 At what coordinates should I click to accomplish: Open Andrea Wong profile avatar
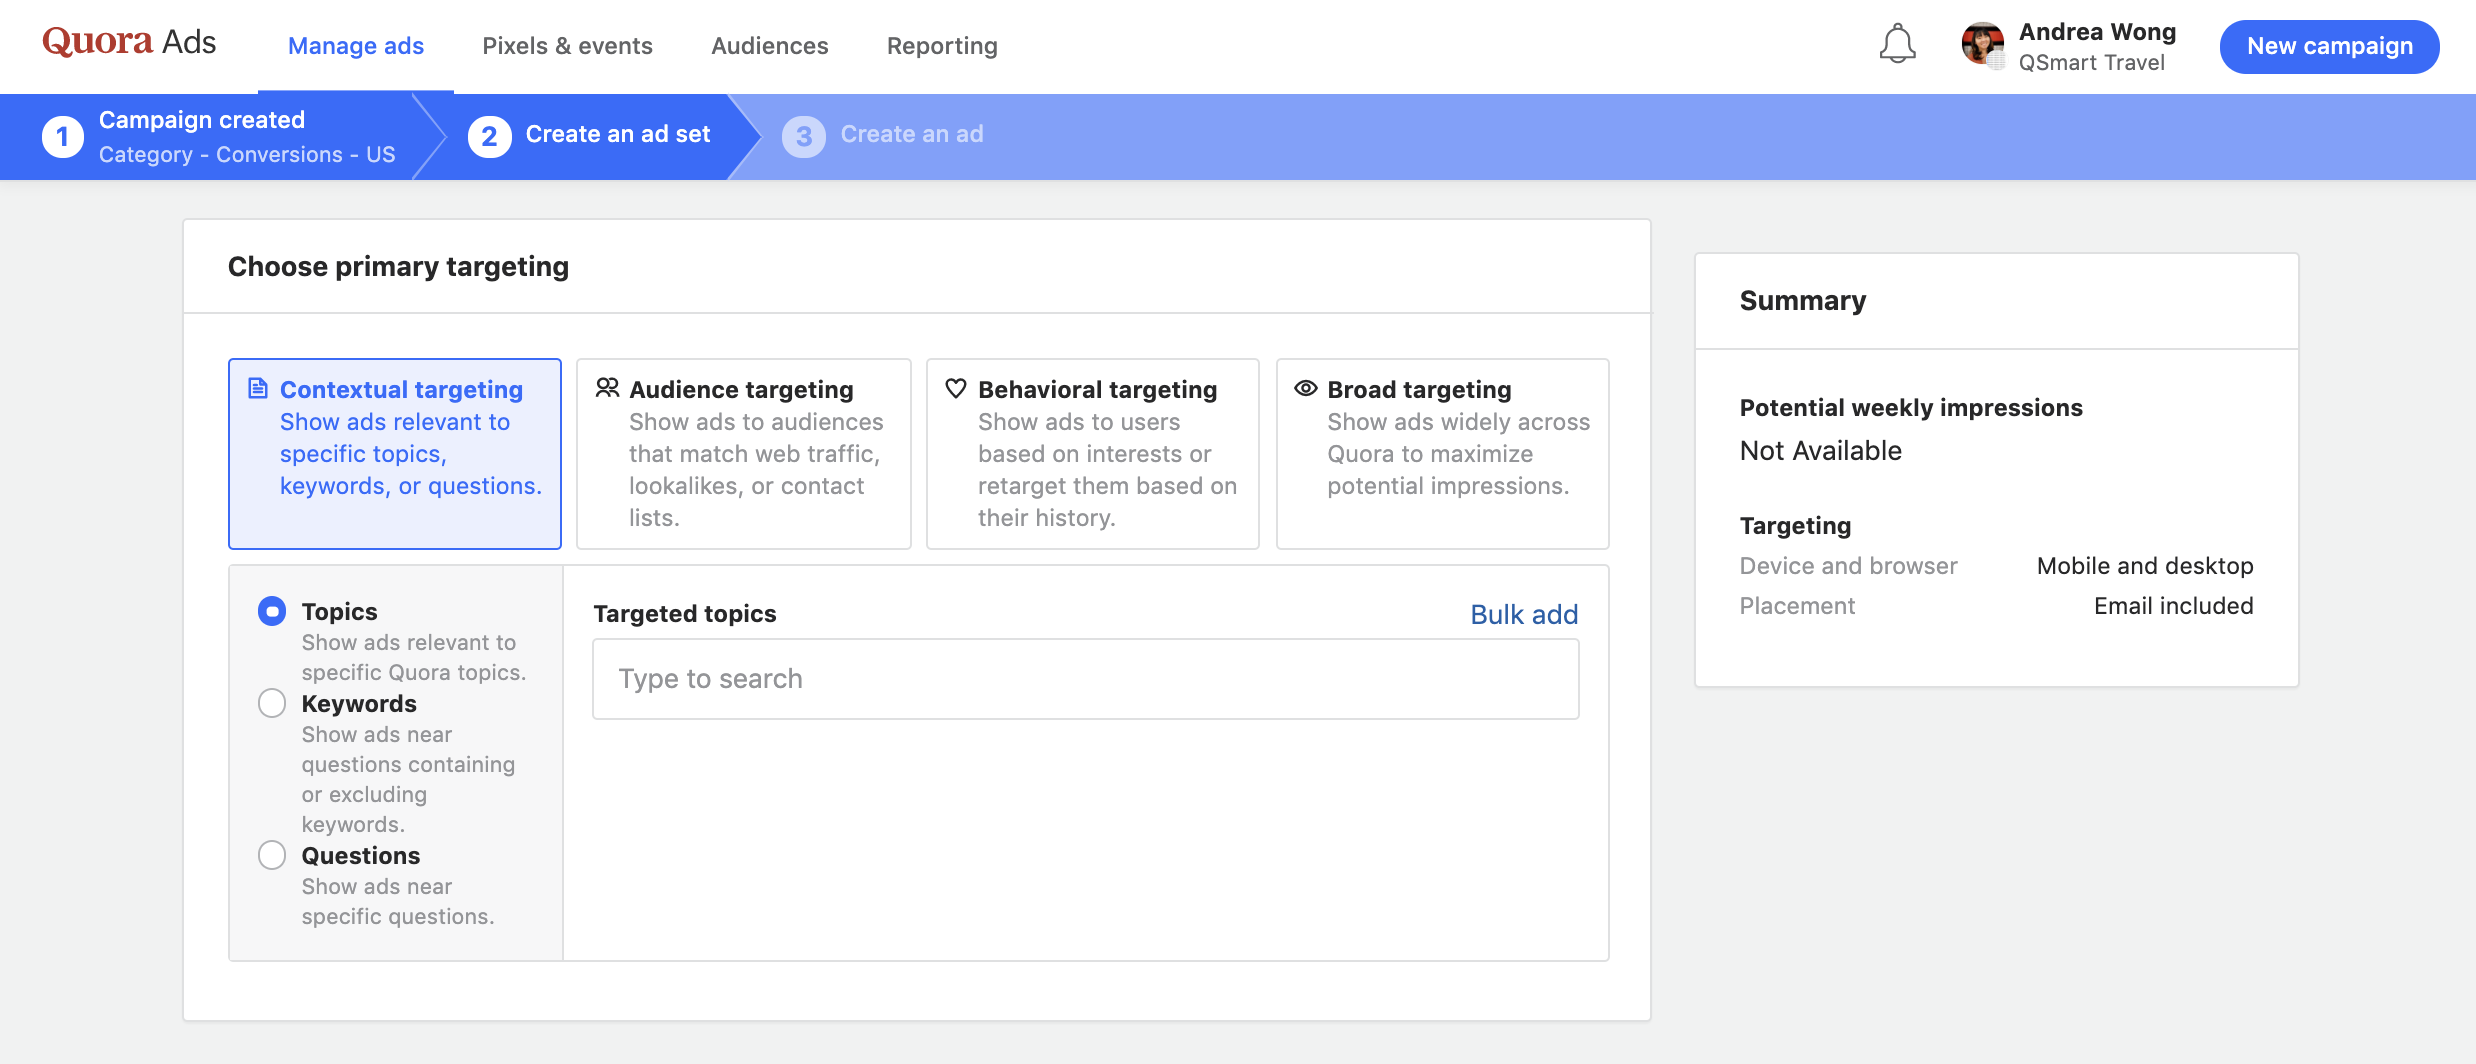click(x=1982, y=45)
